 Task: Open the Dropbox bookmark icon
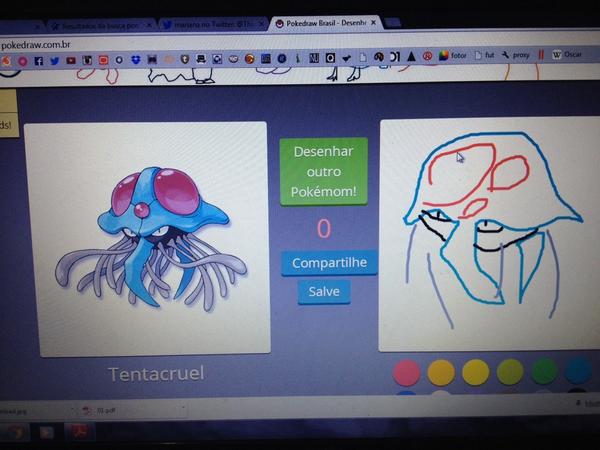coord(136,60)
